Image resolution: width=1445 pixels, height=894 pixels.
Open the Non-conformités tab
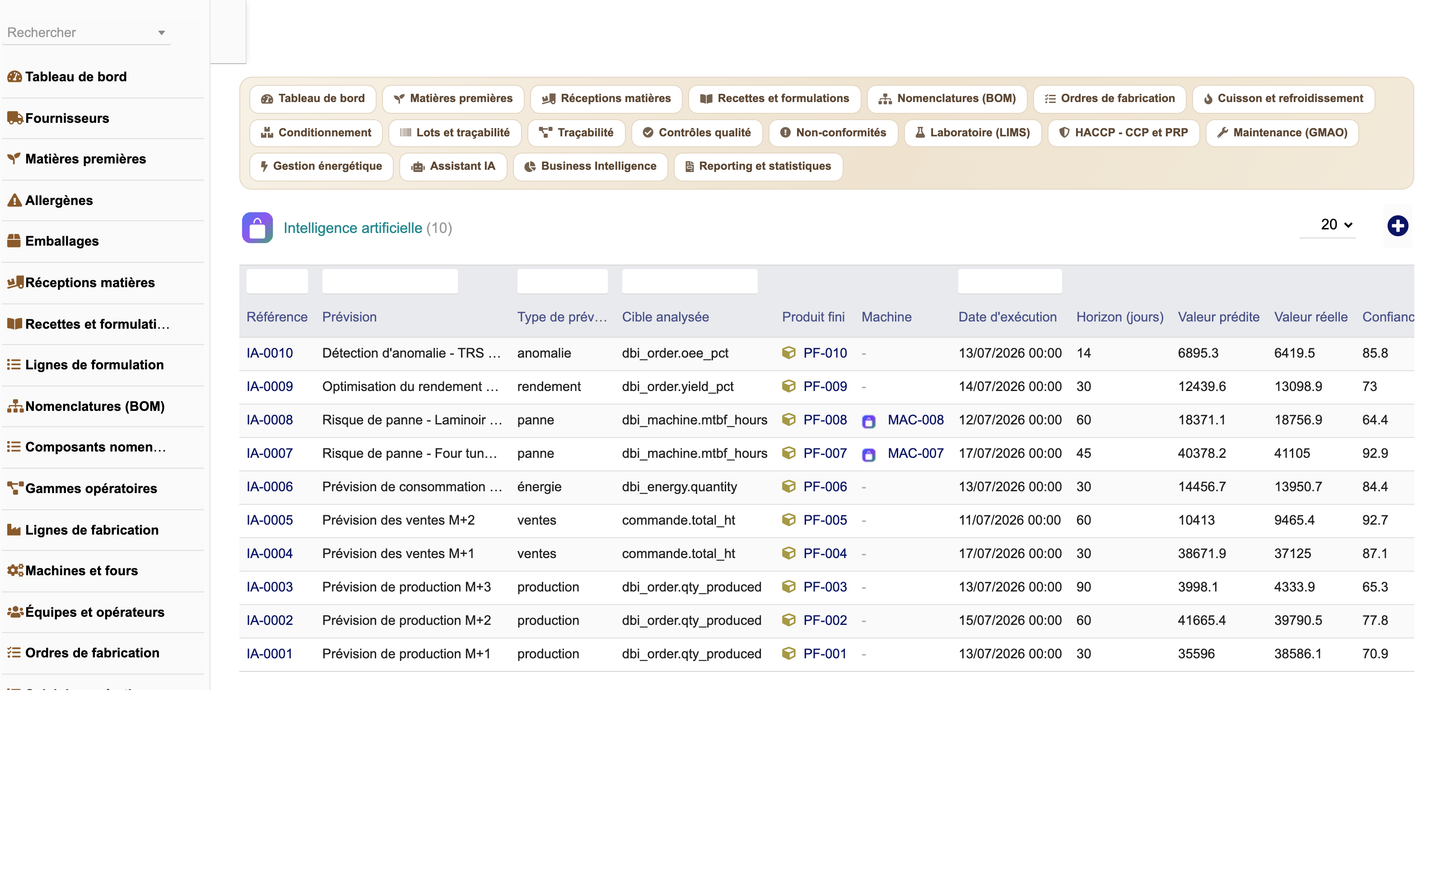[x=833, y=132]
